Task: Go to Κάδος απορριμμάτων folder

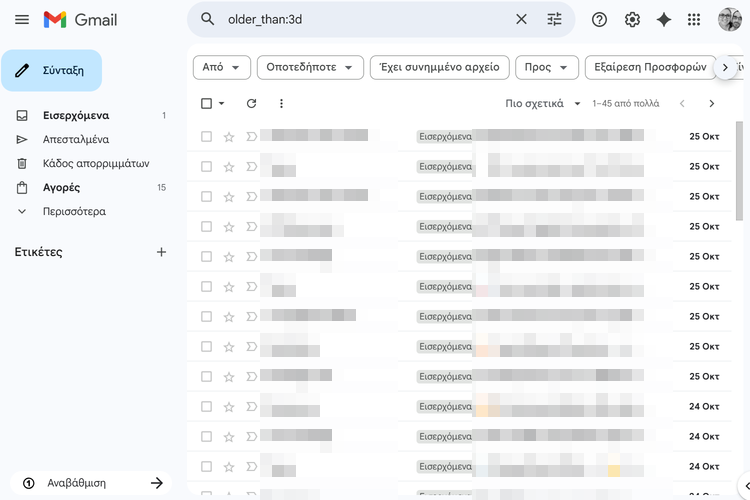Action: click(x=96, y=163)
